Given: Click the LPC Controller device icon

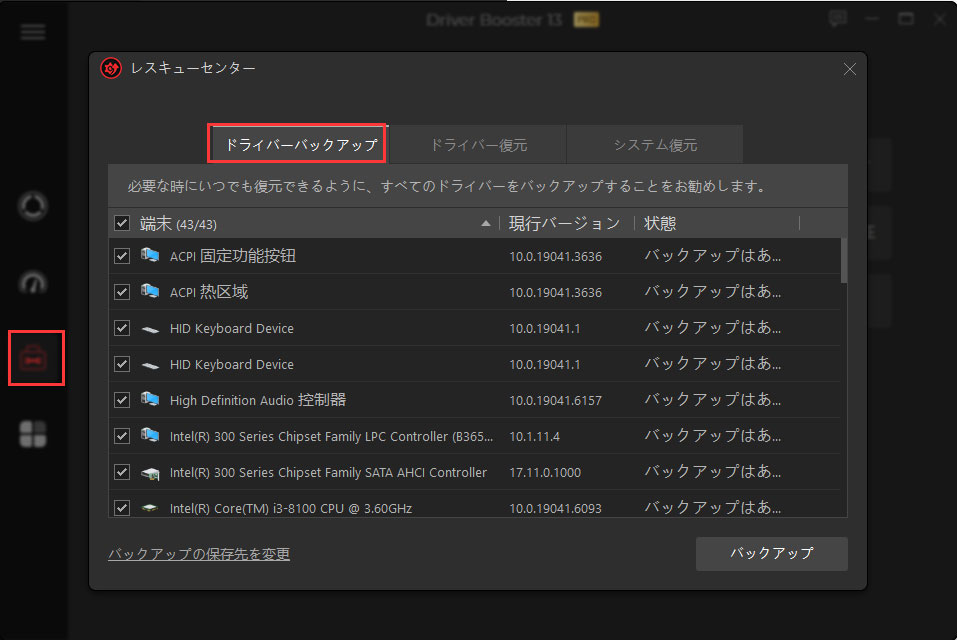Looking at the screenshot, I should point(150,436).
